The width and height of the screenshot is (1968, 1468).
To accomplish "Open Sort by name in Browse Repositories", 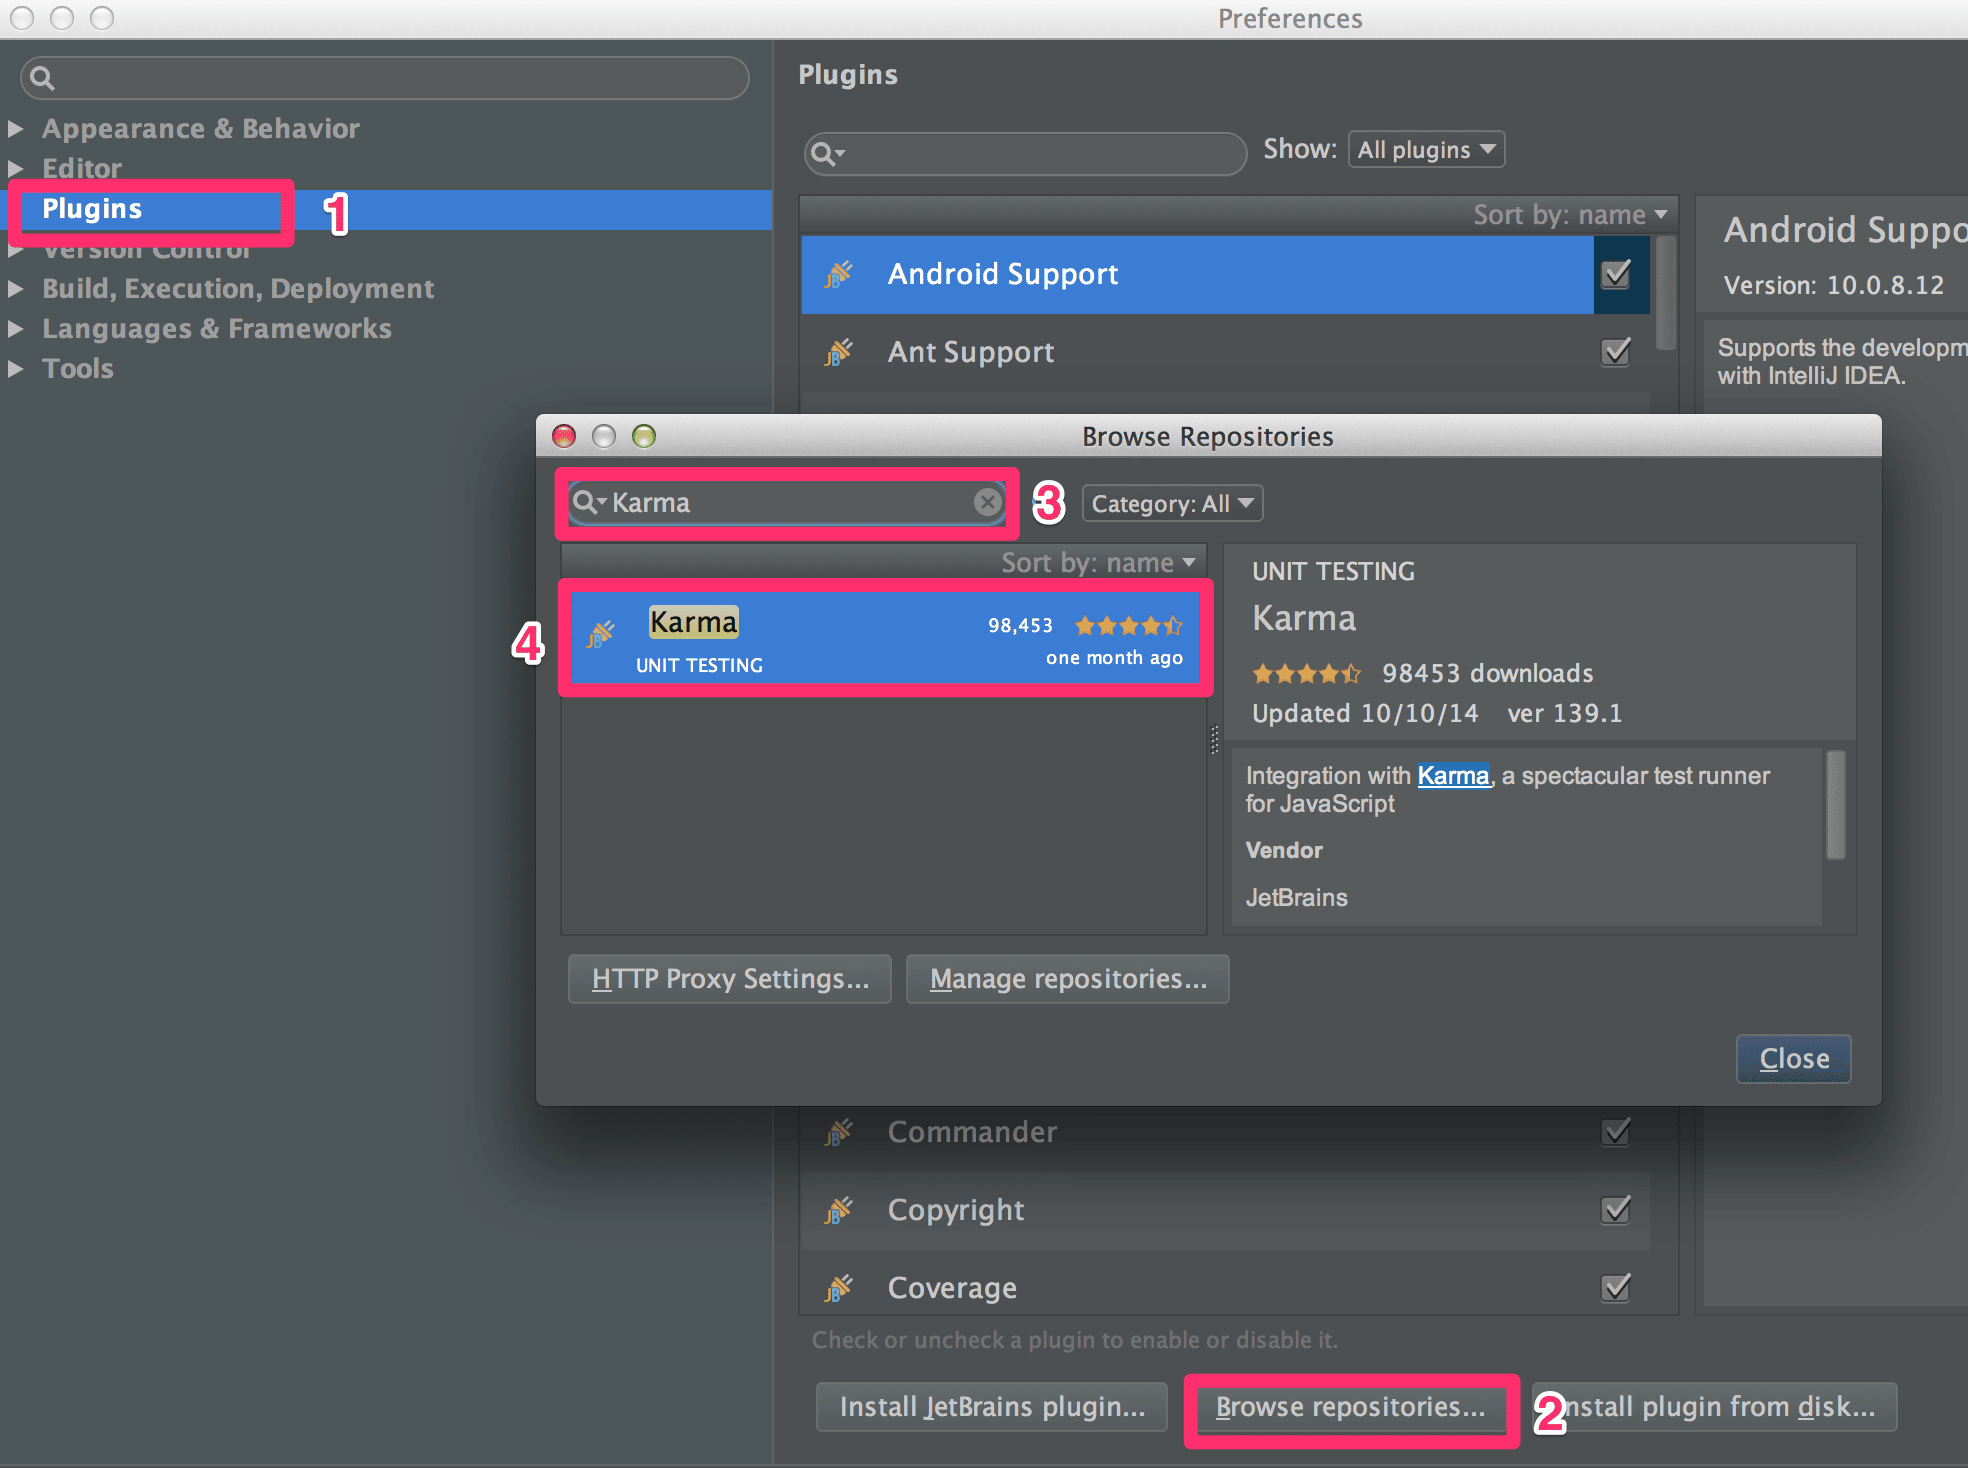I will pos(1098,563).
